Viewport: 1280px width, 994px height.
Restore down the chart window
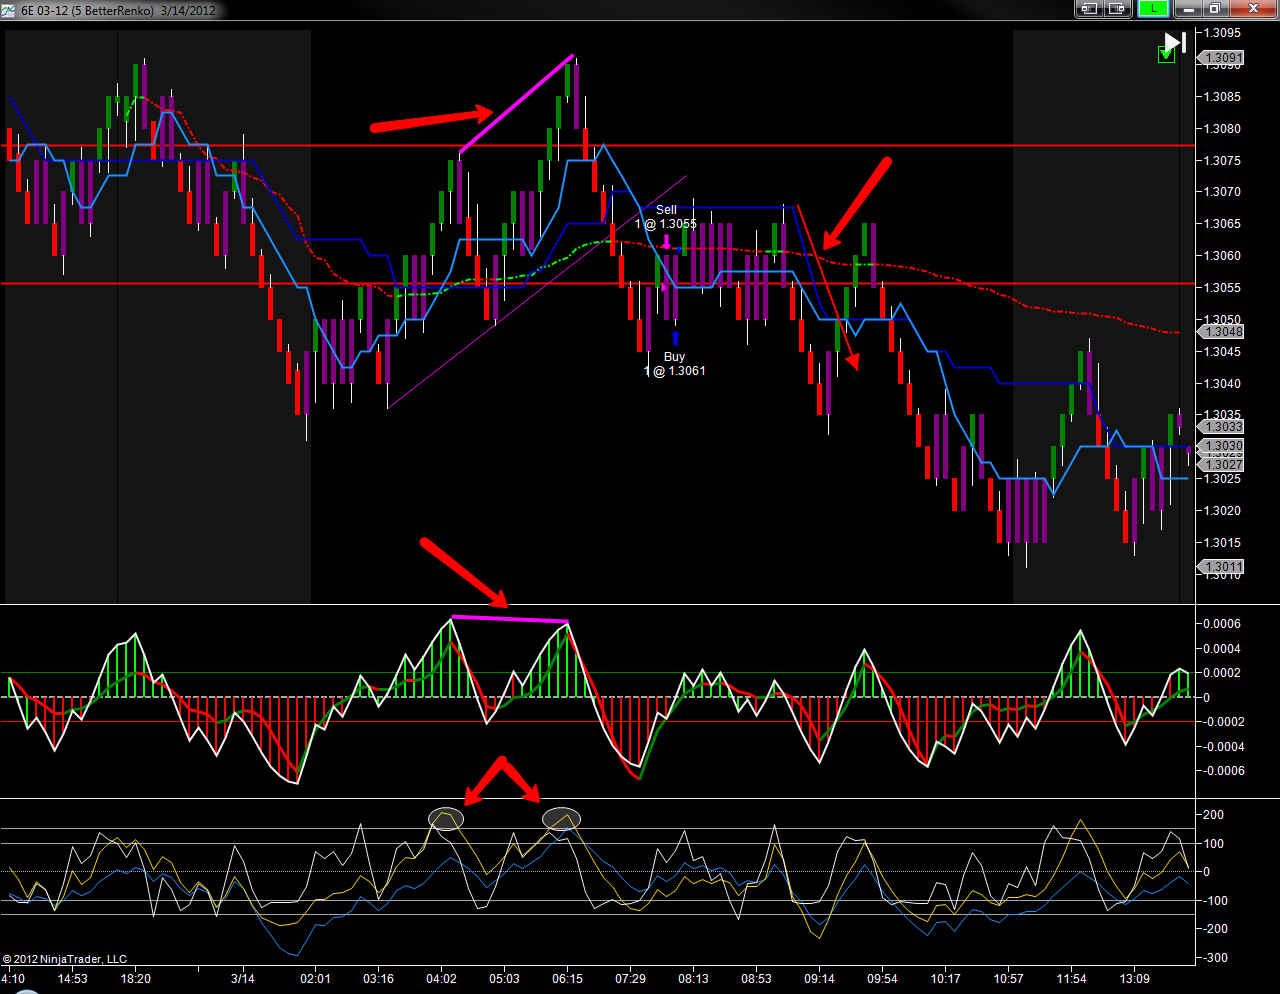click(1215, 9)
